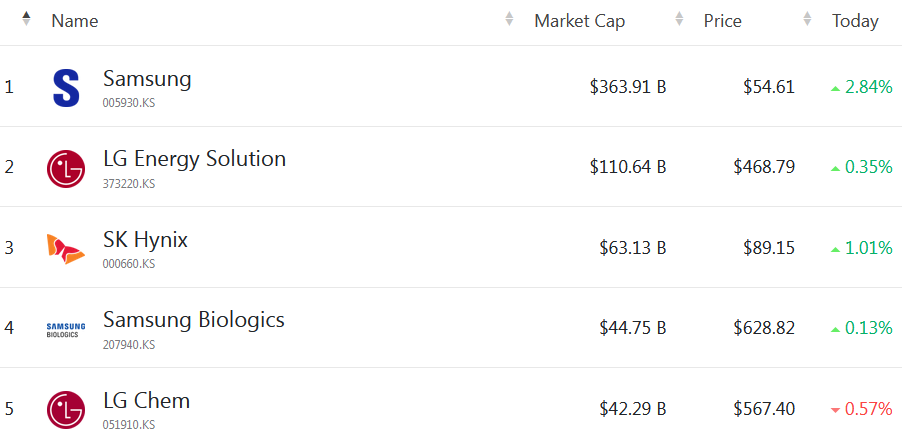Click the Samsung logo icon
This screenshot has height=444, width=902.
pyautogui.click(x=66, y=87)
